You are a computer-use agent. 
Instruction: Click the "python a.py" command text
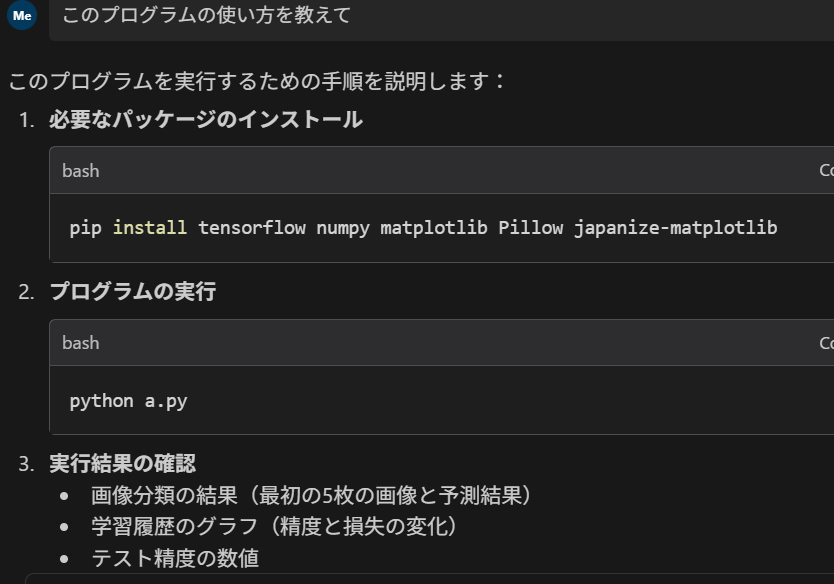[128, 401]
